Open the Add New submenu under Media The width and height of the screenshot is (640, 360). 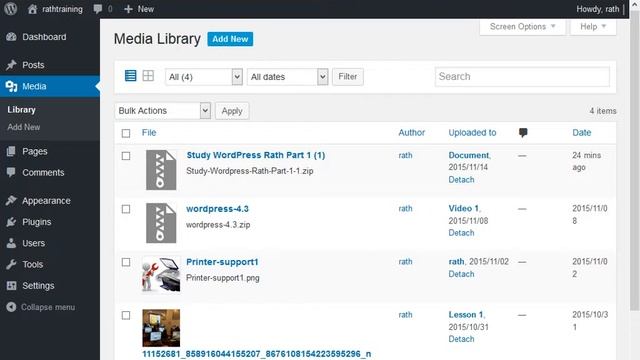(24, 127)
